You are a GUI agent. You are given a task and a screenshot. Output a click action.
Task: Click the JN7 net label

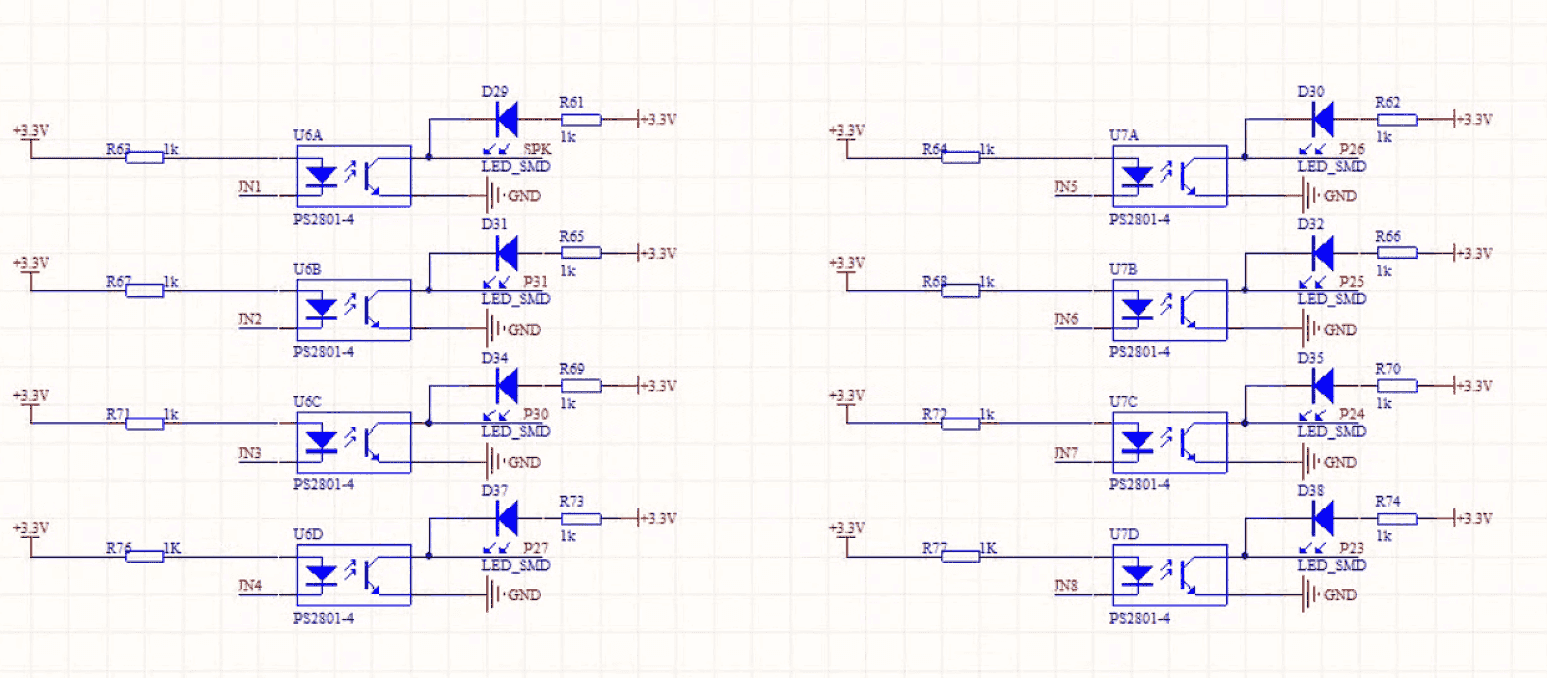(1066, 454)
